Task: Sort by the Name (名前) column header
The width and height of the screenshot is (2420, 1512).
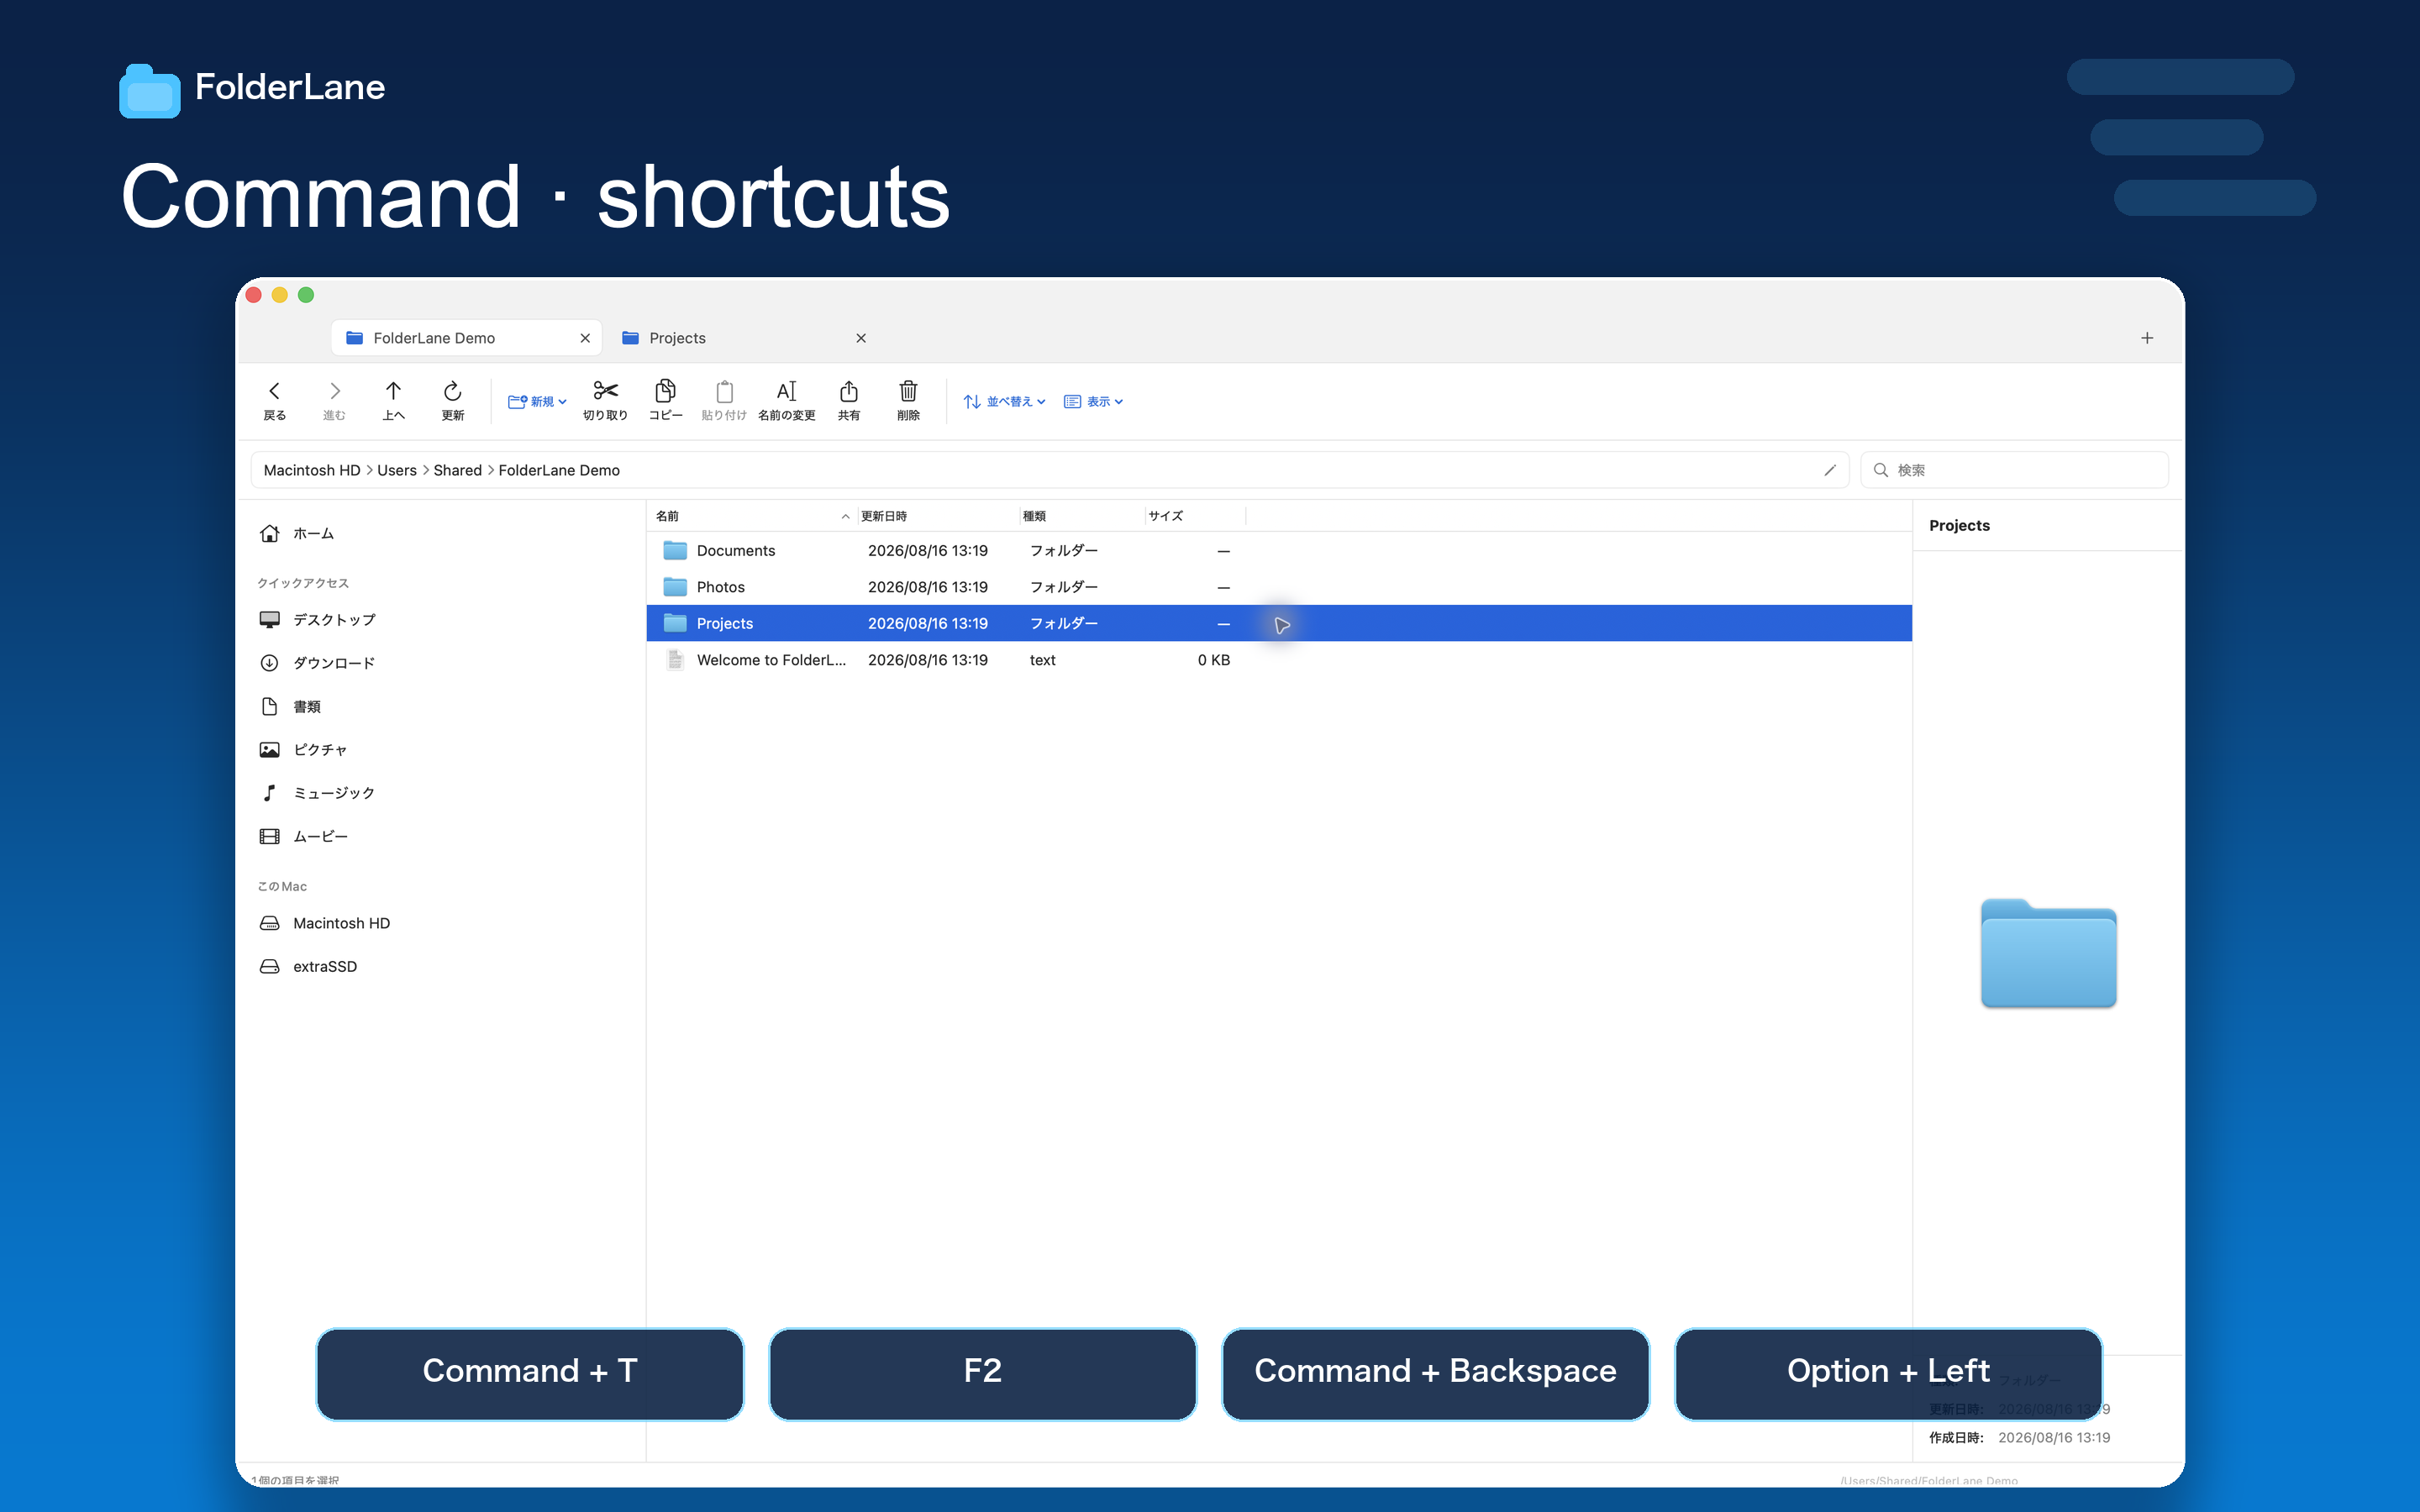Action: 753,516
